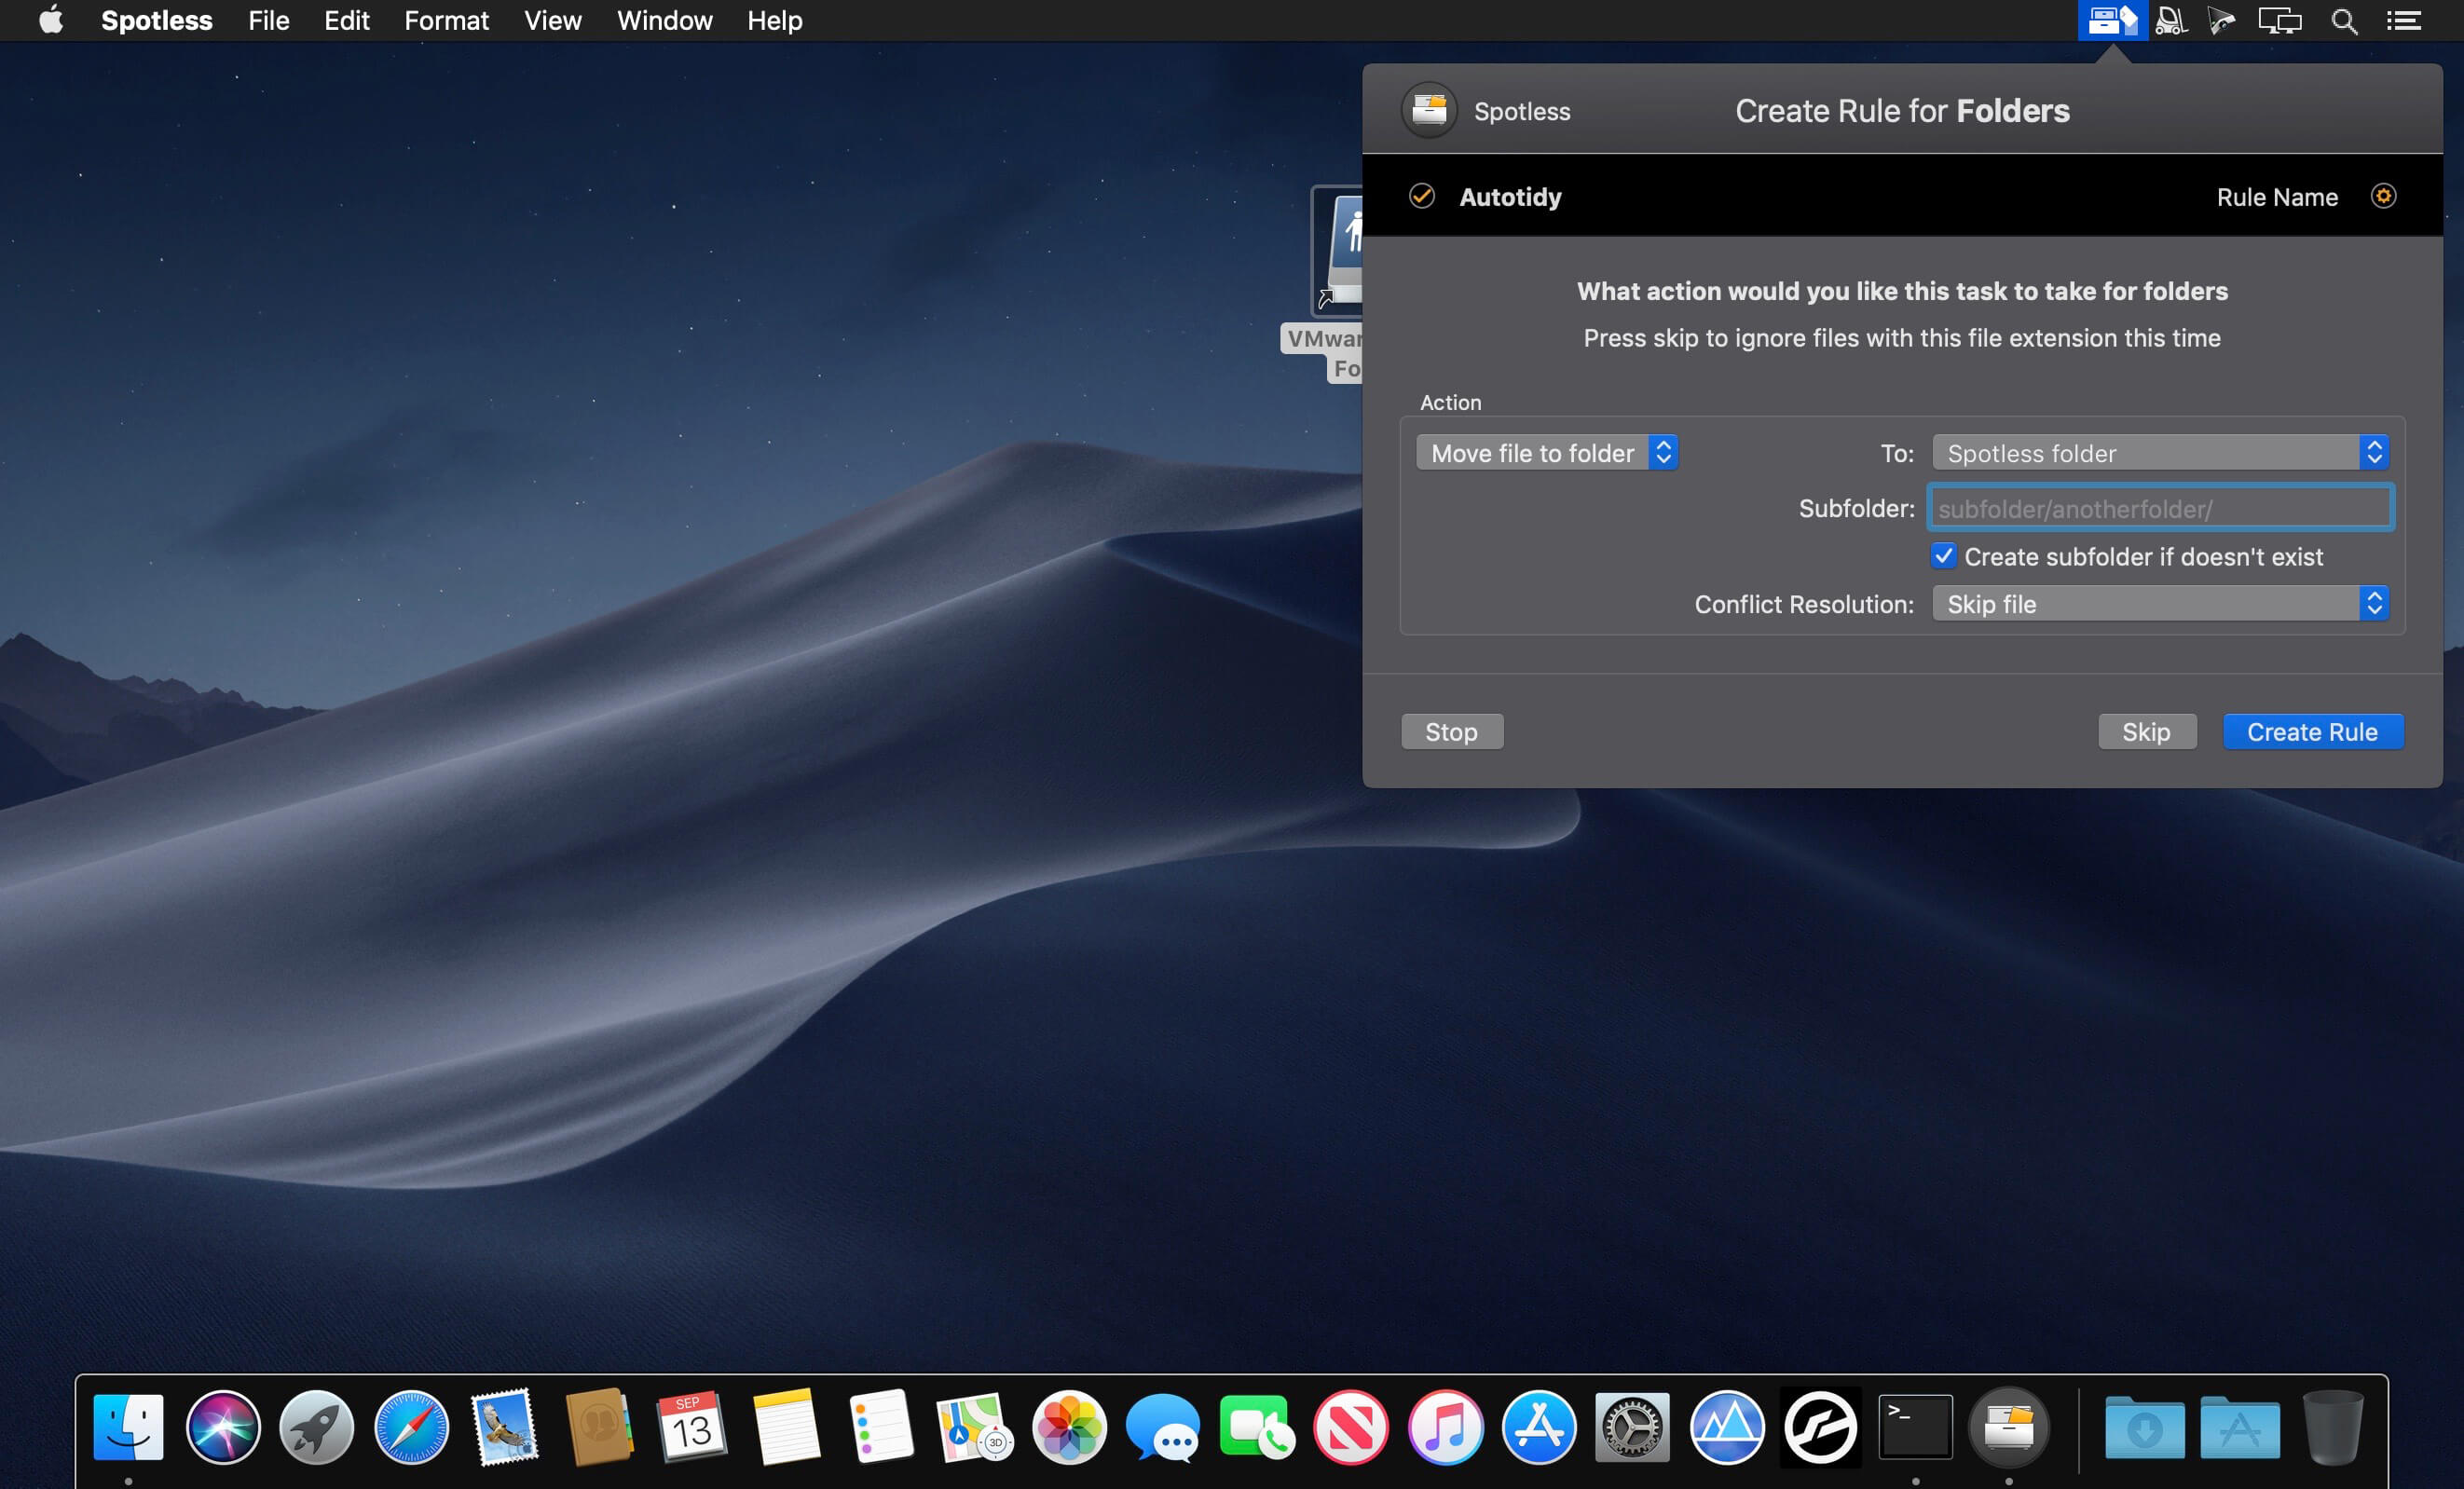This screenshot has height=1489, width=2464.
Task: Launch Terminal from the Dock
Action: coord(1915,1426)
